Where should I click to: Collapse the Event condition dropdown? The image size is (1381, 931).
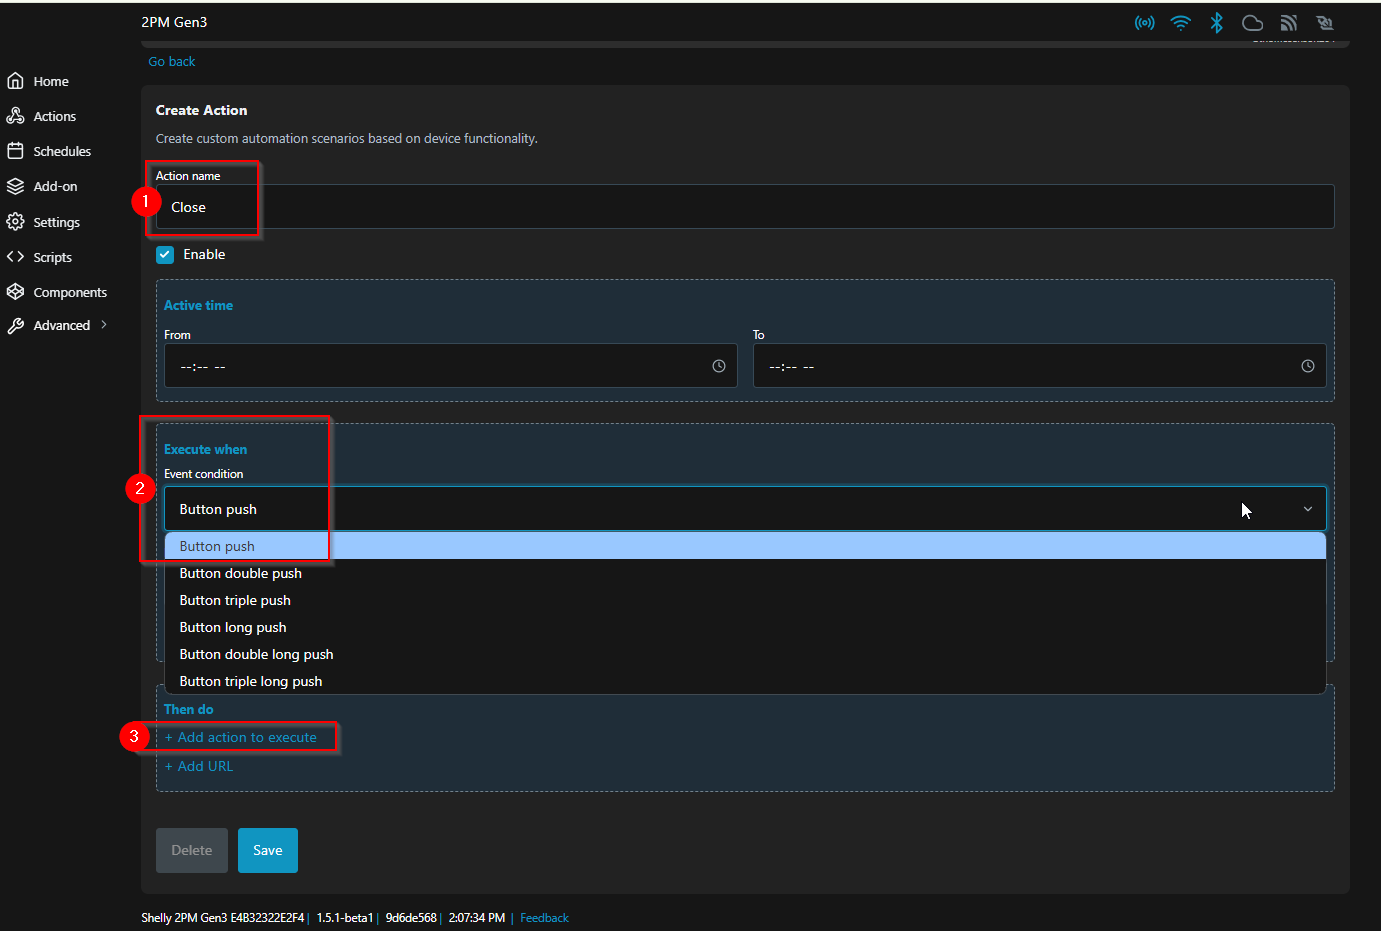pos(1306,509)
